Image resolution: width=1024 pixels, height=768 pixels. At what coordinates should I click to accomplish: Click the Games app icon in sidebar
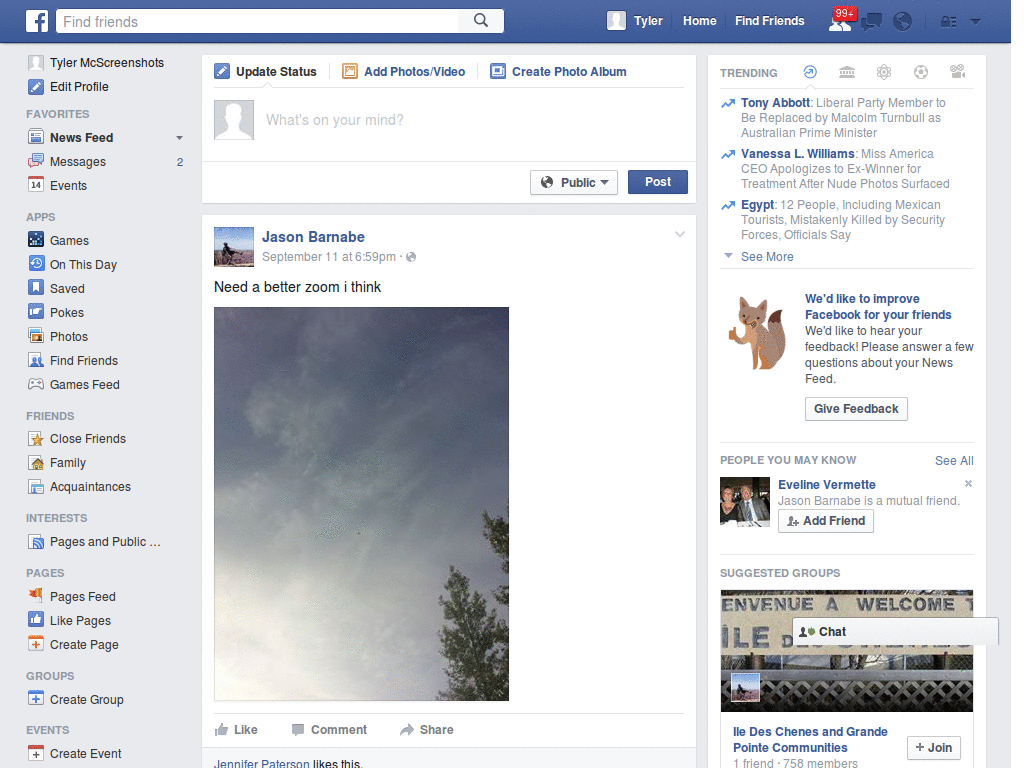[x=36, y=240]
